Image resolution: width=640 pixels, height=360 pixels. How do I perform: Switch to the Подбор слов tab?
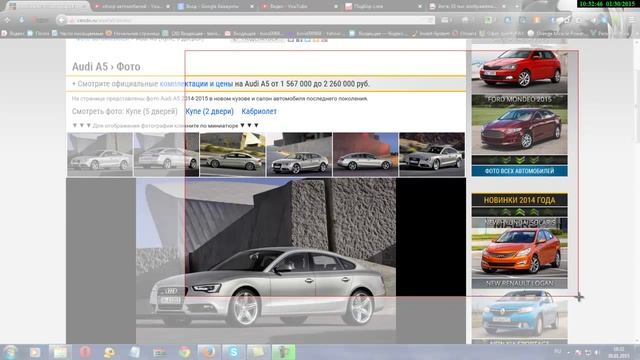(x=383, y=6)
